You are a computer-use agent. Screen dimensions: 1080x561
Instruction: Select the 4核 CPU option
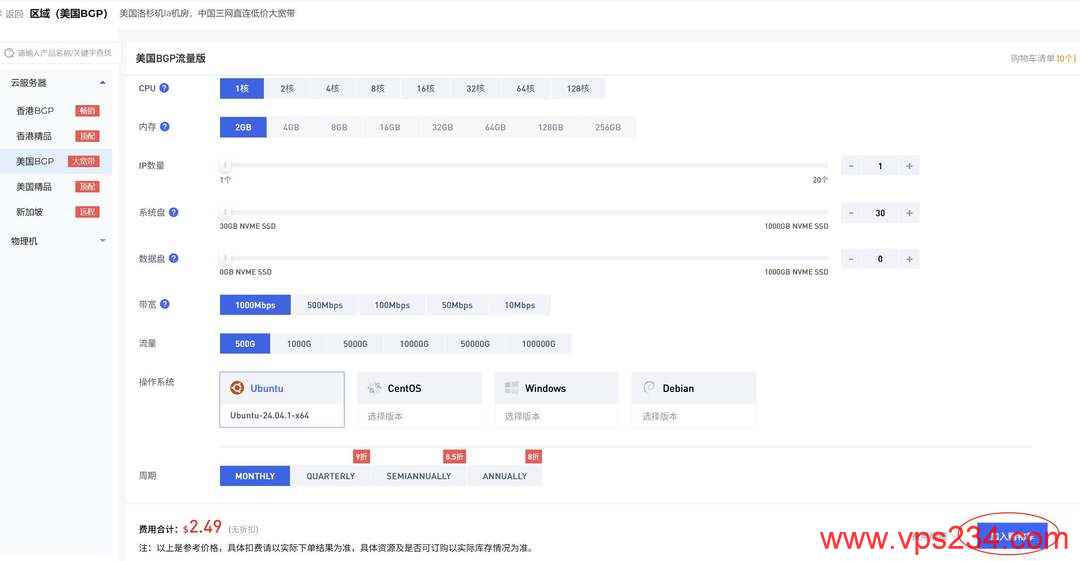(x=332, y=89)
